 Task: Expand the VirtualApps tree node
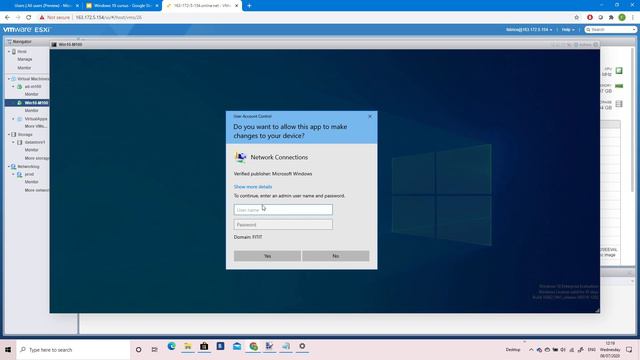coord(13,119)
